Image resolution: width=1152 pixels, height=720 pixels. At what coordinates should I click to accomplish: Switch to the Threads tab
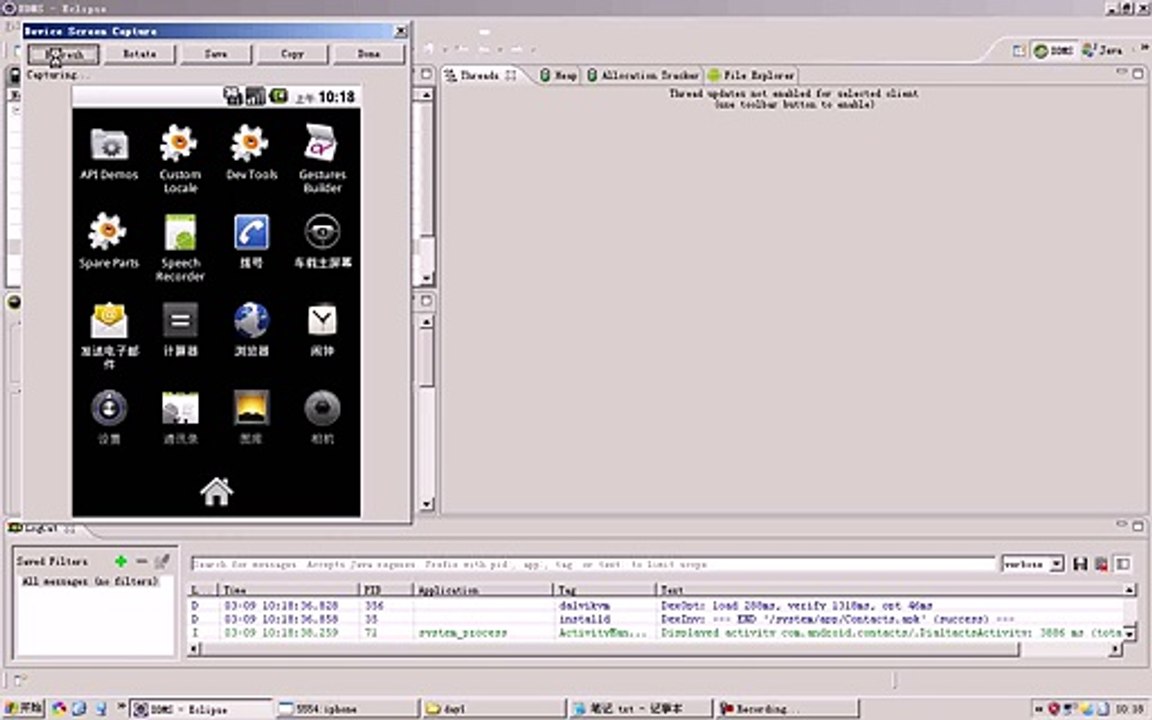481,75
